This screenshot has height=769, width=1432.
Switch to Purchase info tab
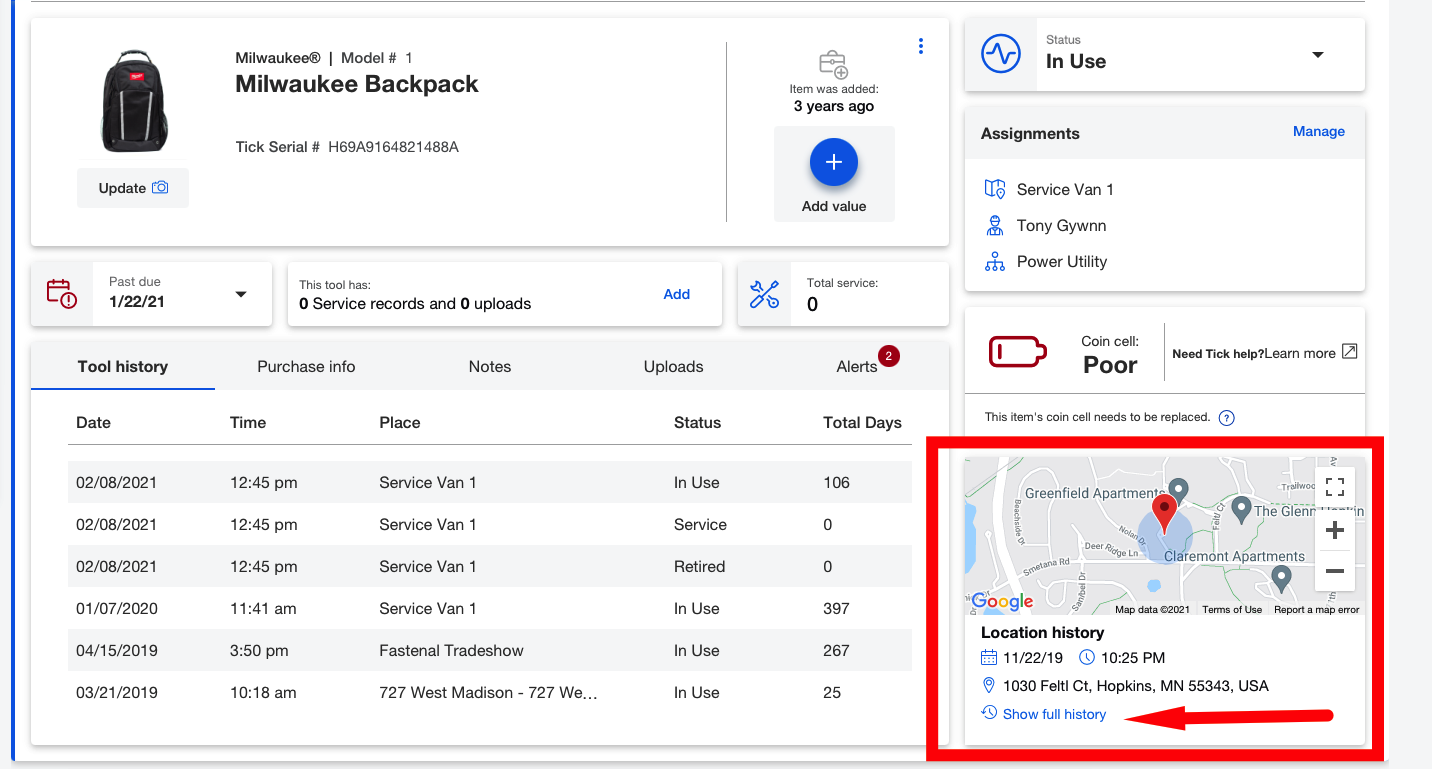[306, 366]
